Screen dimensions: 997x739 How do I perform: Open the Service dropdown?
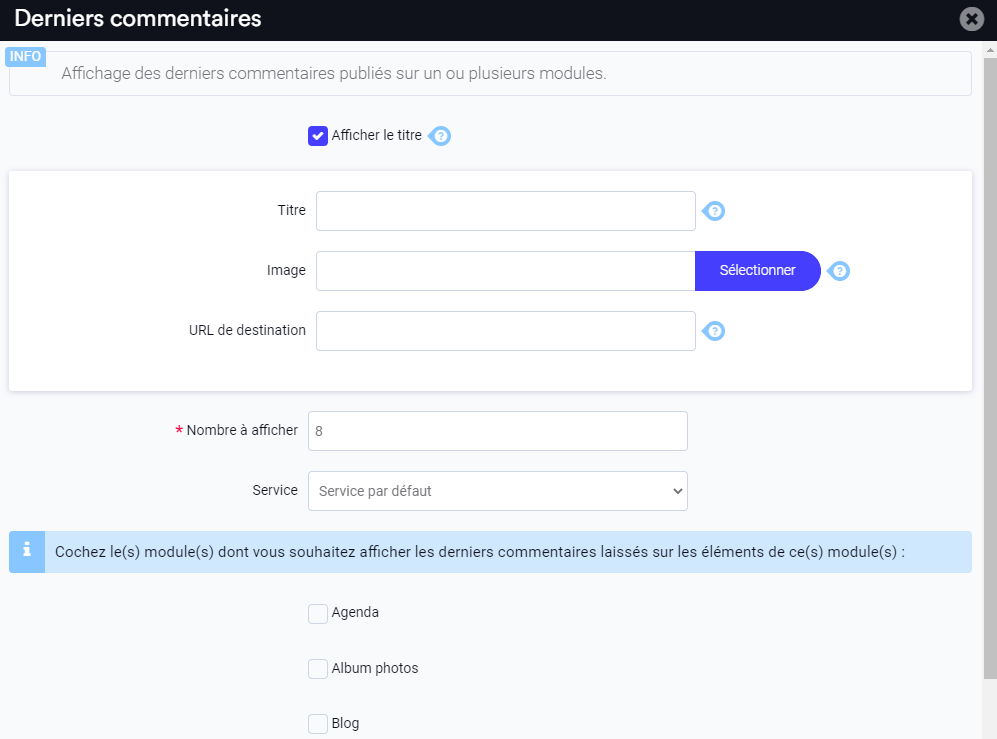[498, 491]
